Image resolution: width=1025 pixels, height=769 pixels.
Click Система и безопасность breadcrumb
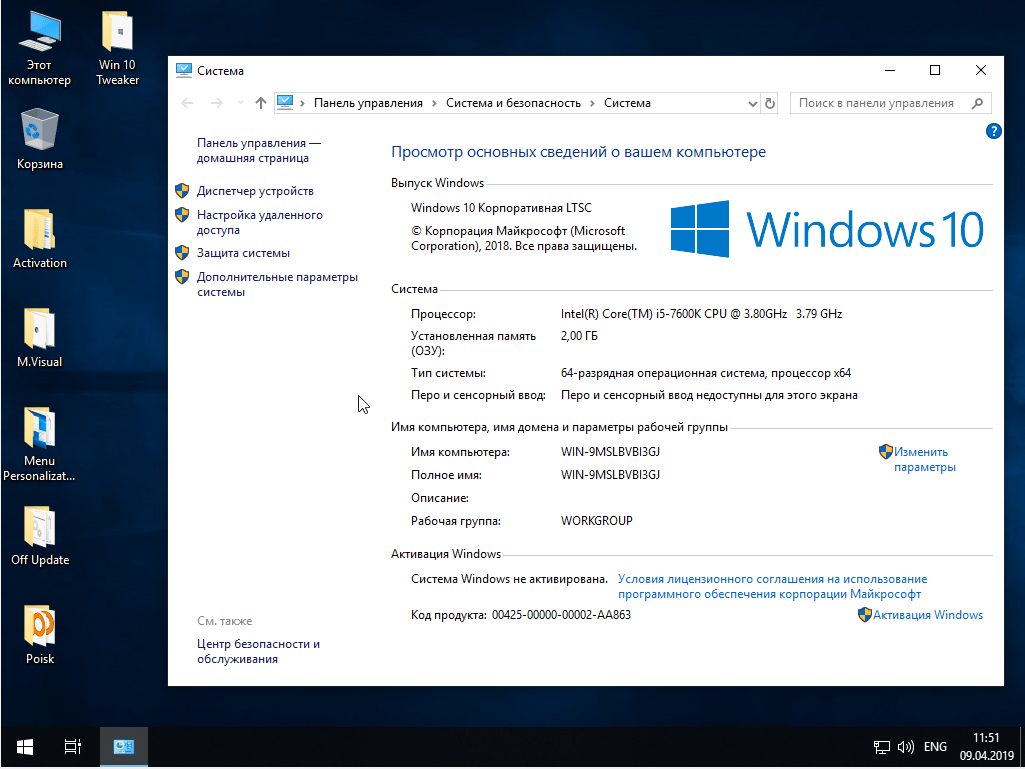tap(513, 103)
